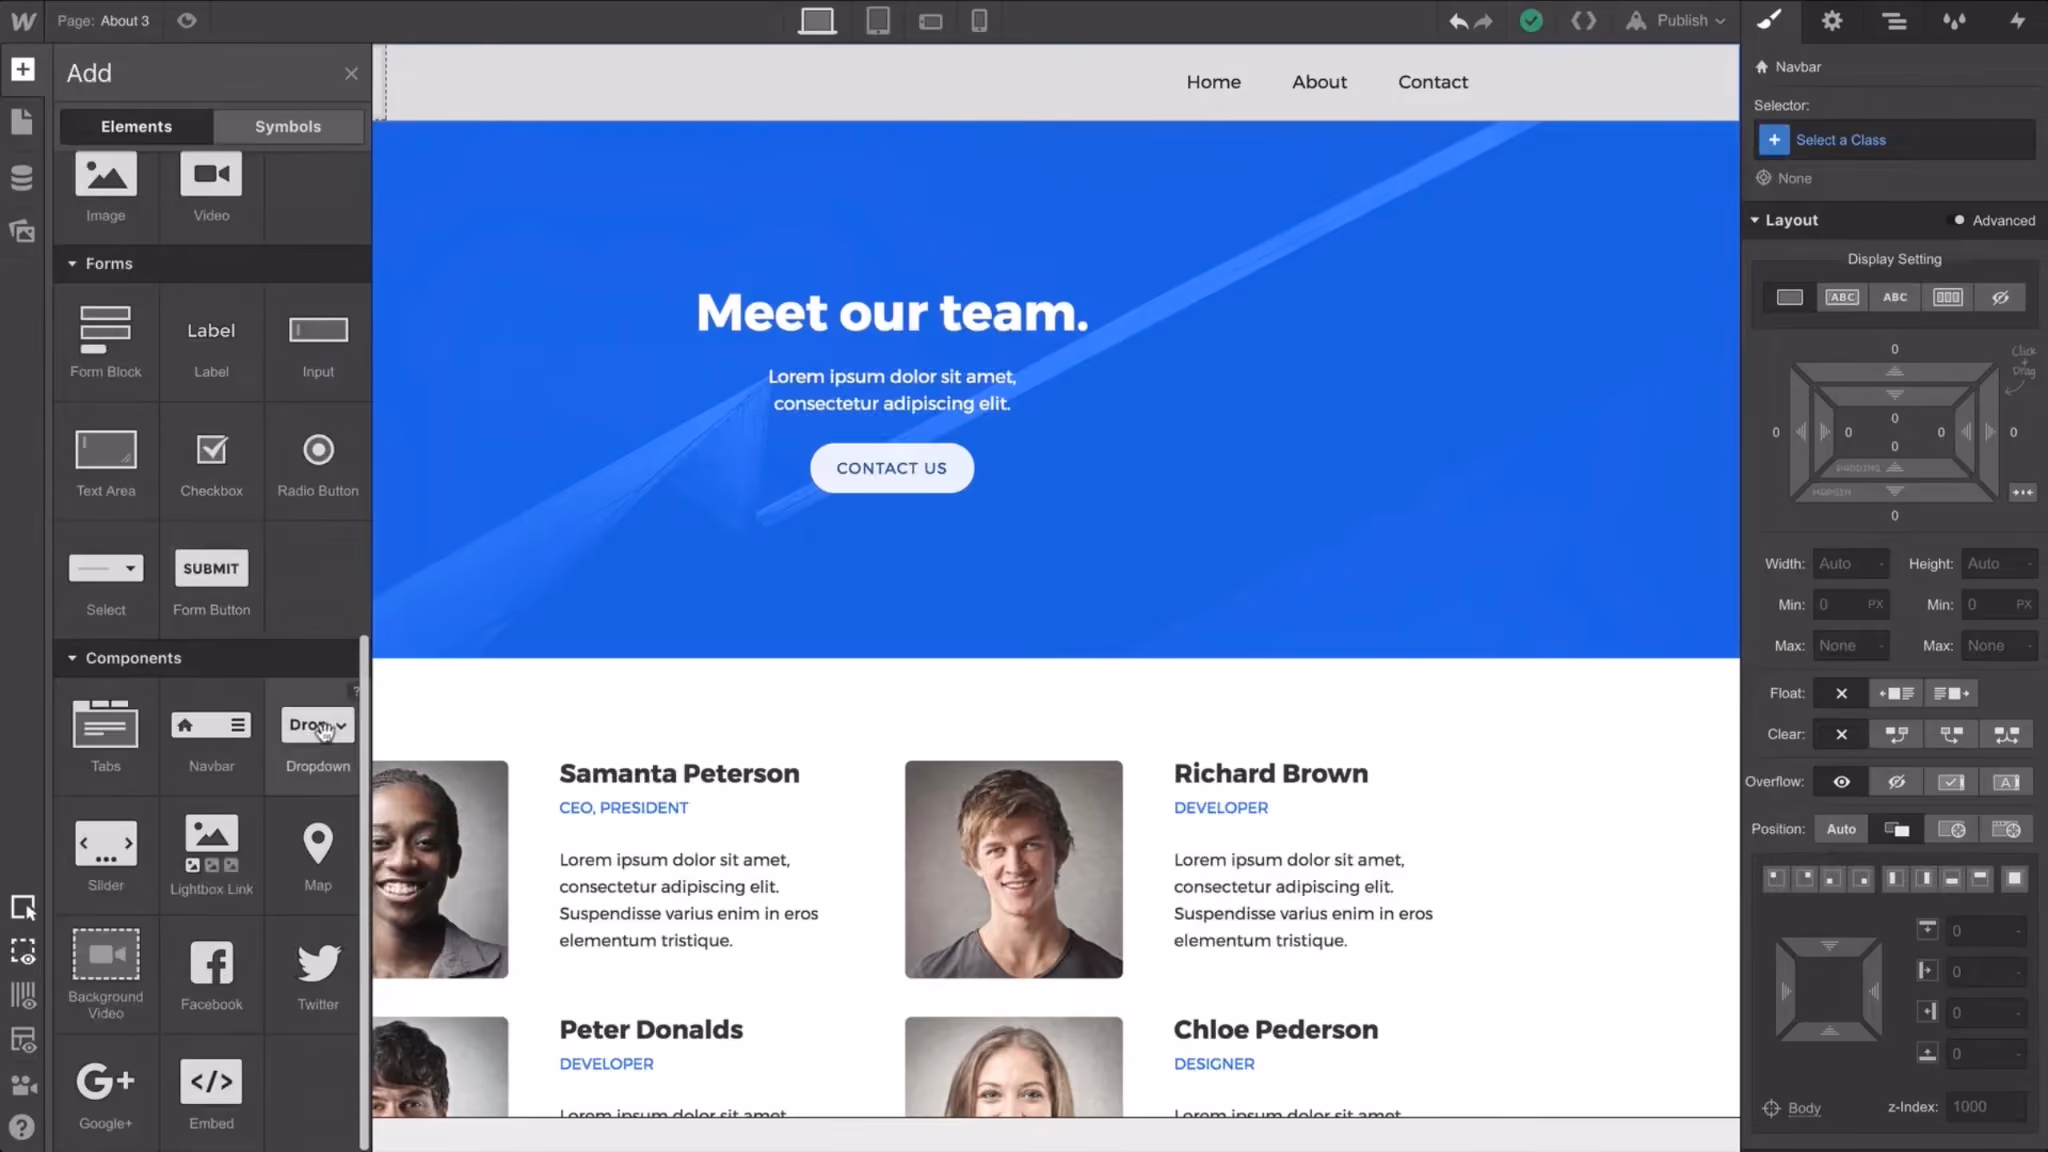Click the Width input field
This screenshot has width=2048, height=1152.
coord(1850,564)
